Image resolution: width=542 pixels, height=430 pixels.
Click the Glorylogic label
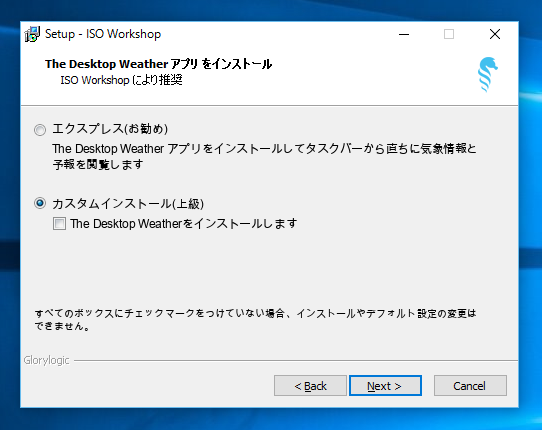pyautogui.click(x=46, y=360)
